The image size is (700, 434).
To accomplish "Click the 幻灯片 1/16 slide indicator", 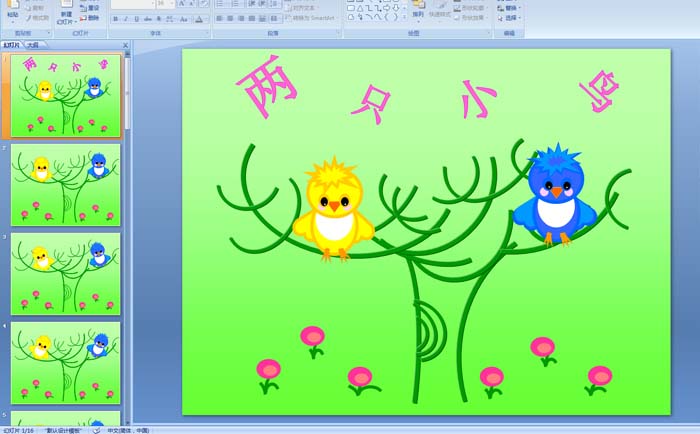I will [x=18, y=430].
